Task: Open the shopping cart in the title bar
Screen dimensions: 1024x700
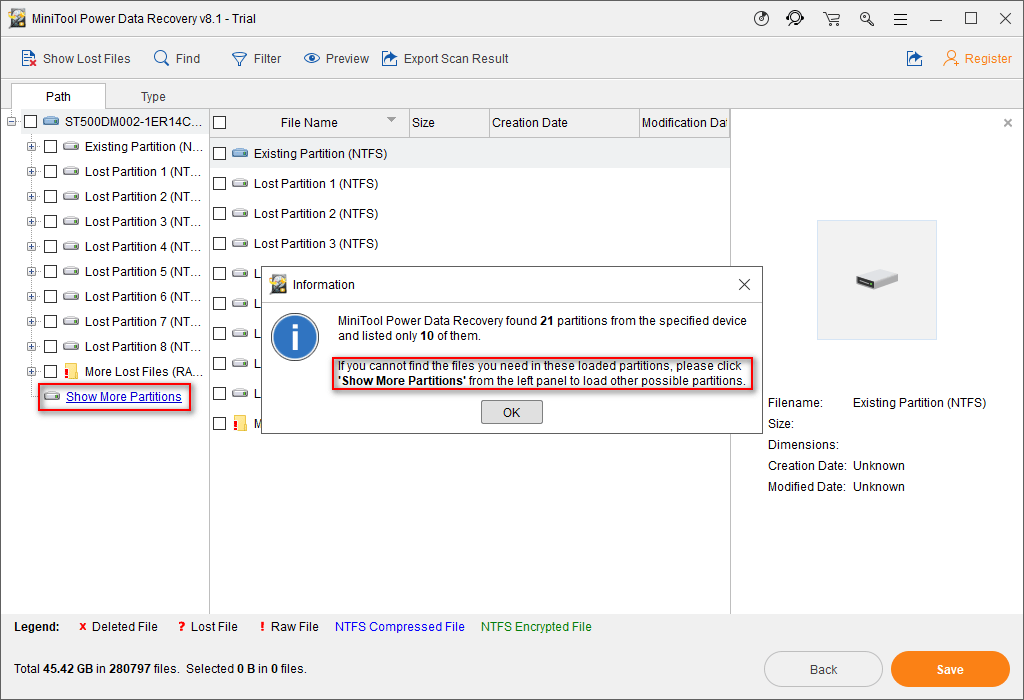Action: 831,18
